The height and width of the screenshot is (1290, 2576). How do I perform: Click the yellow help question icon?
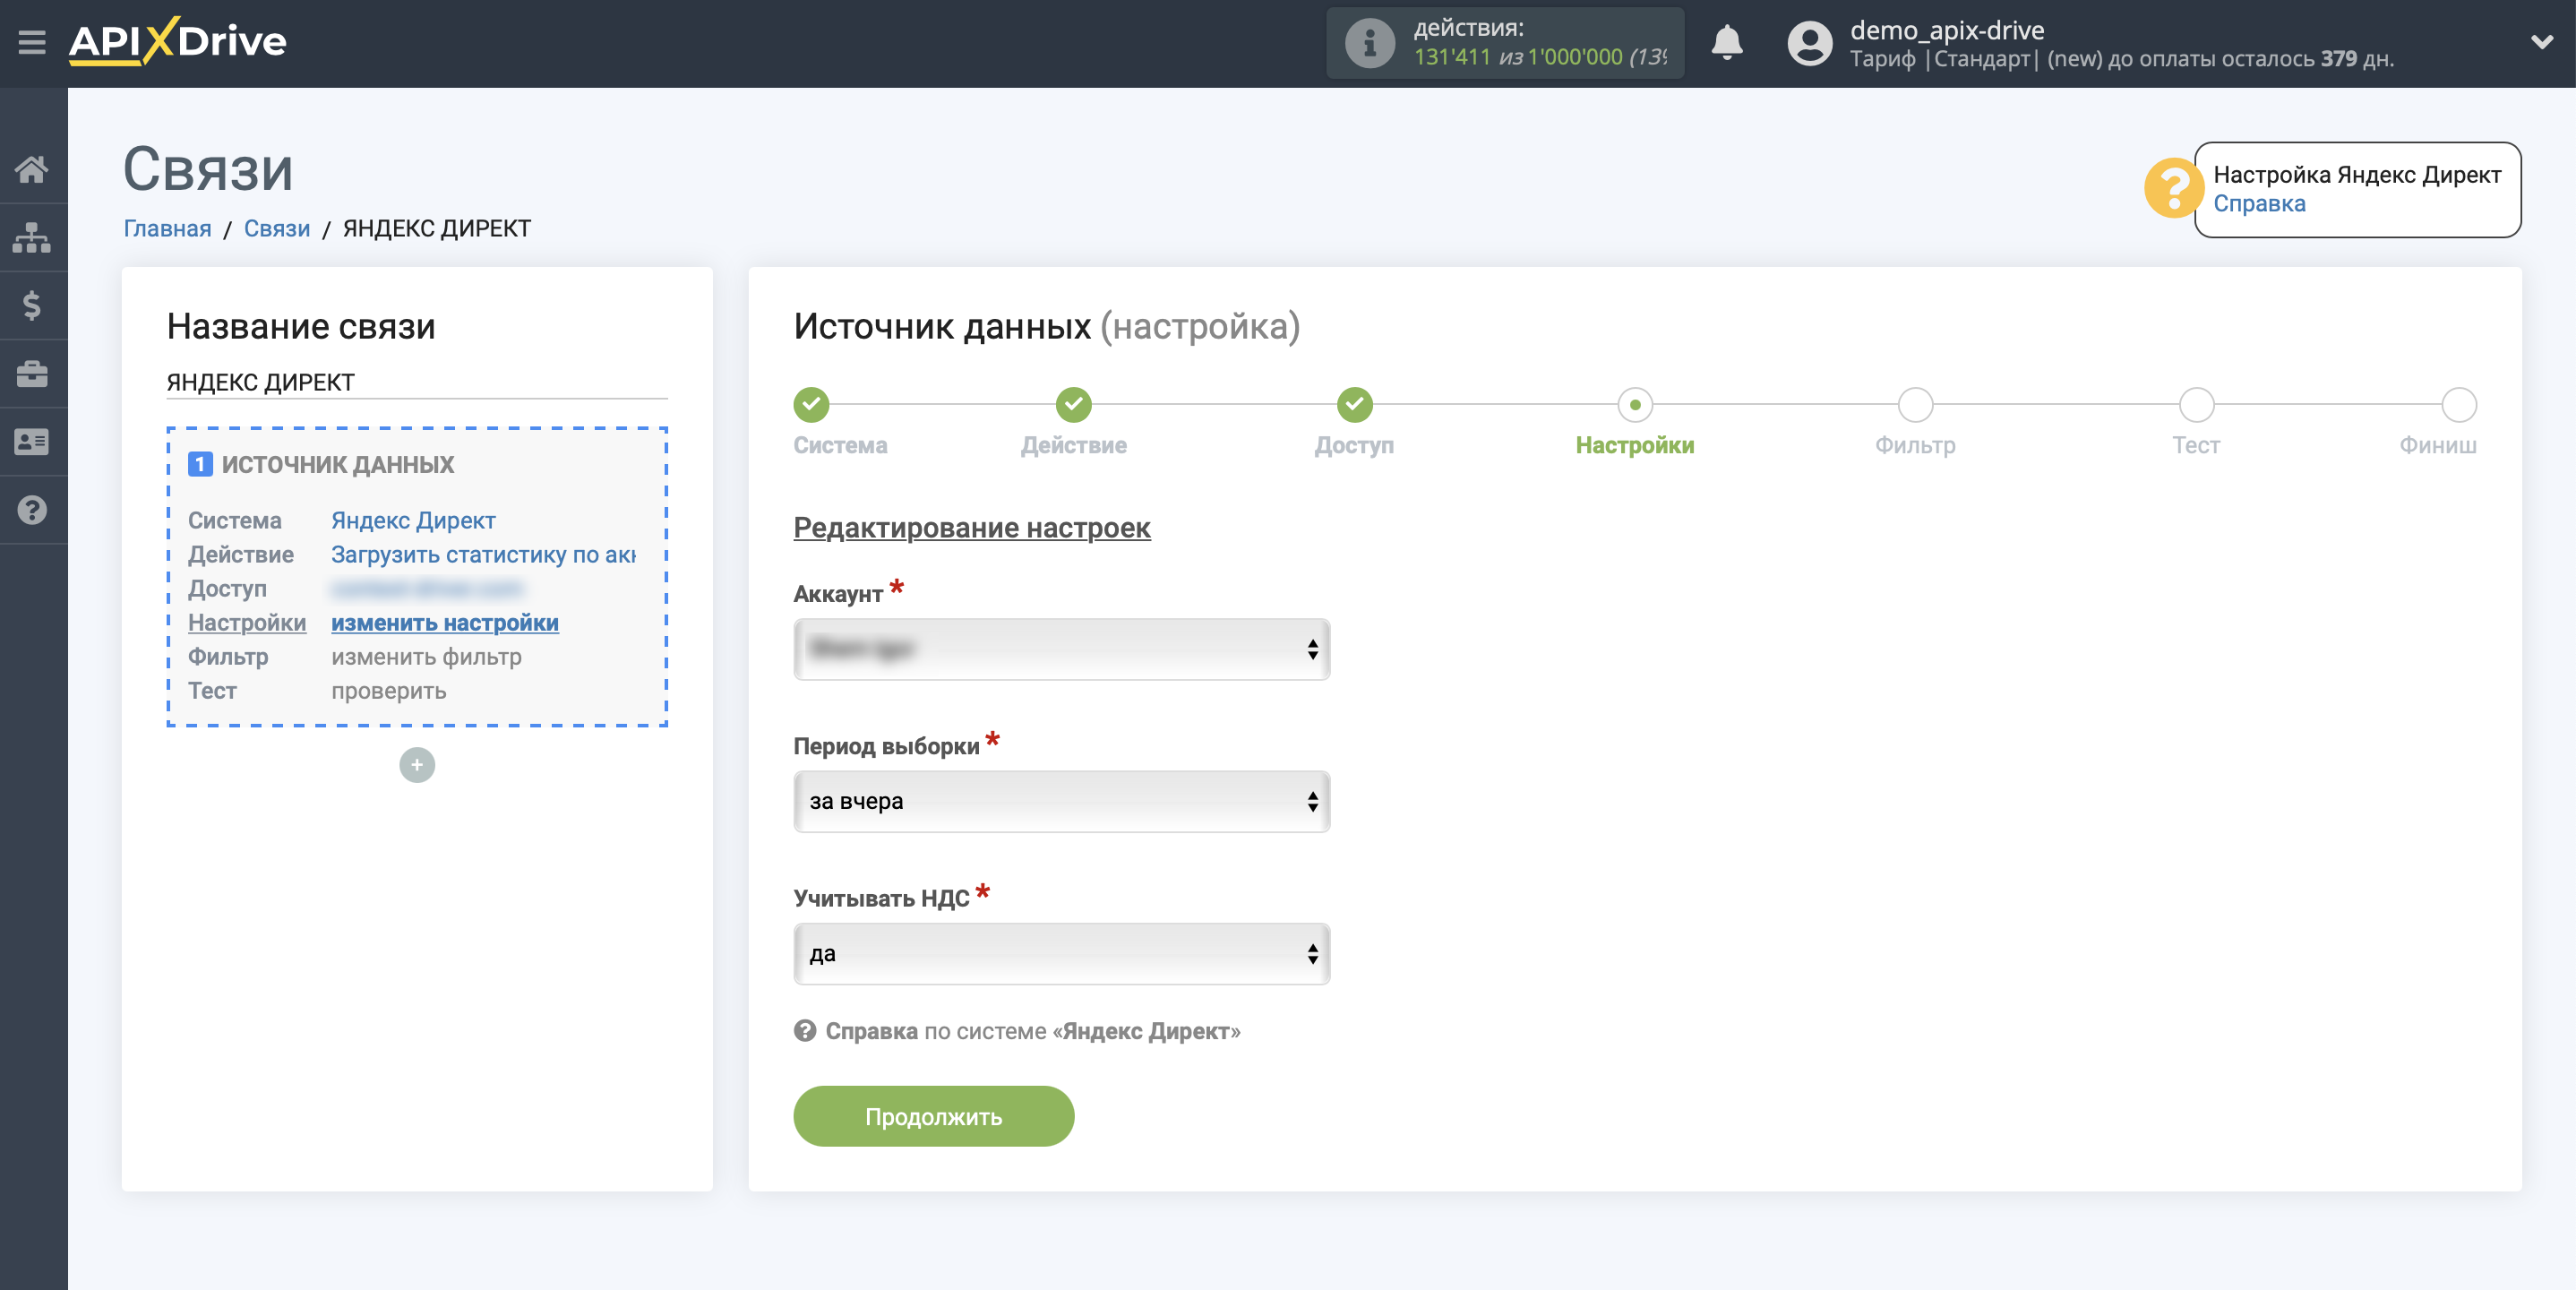(2172, 188)
